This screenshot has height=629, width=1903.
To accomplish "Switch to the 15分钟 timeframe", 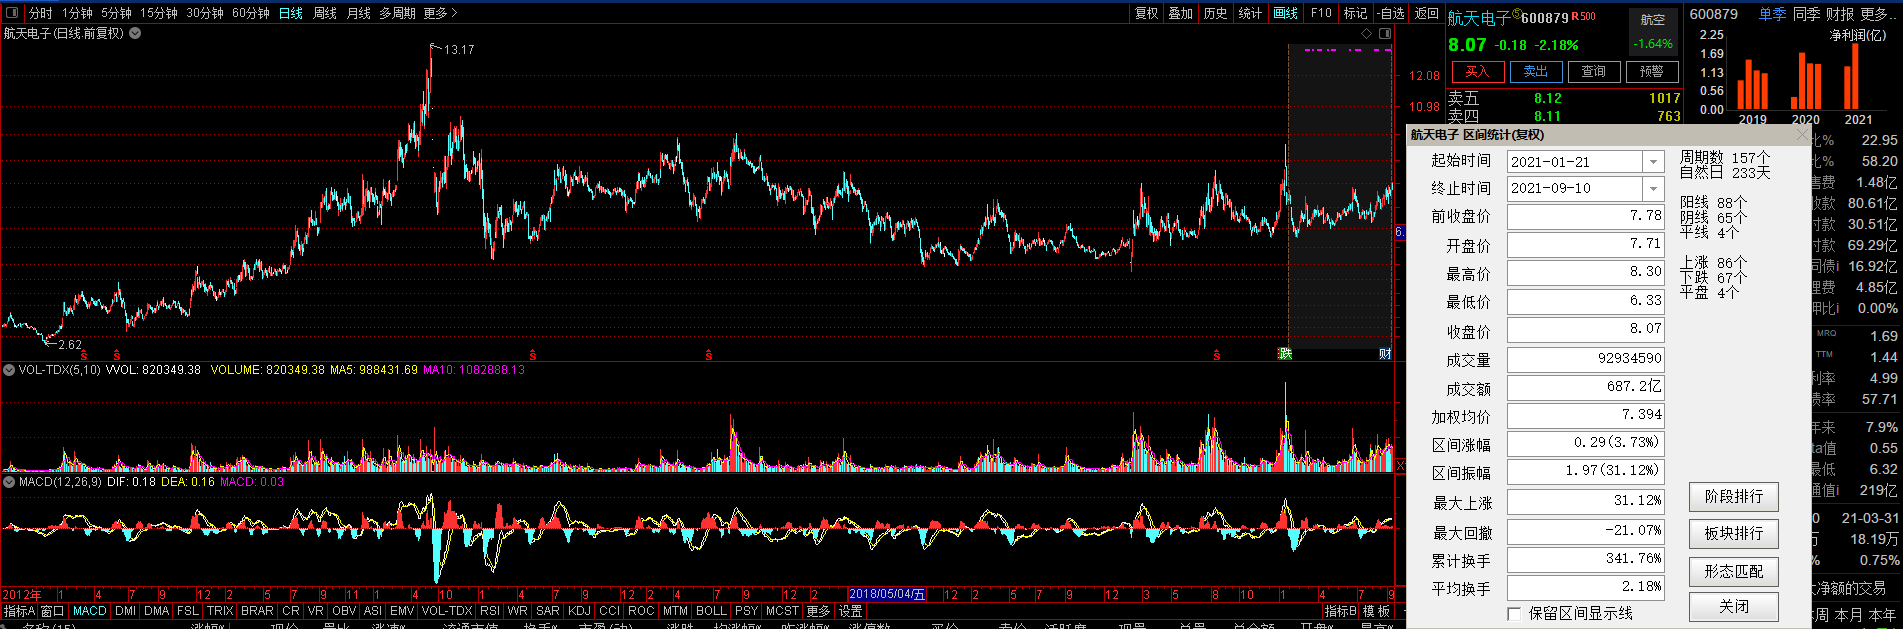I will tap(158, 13).
